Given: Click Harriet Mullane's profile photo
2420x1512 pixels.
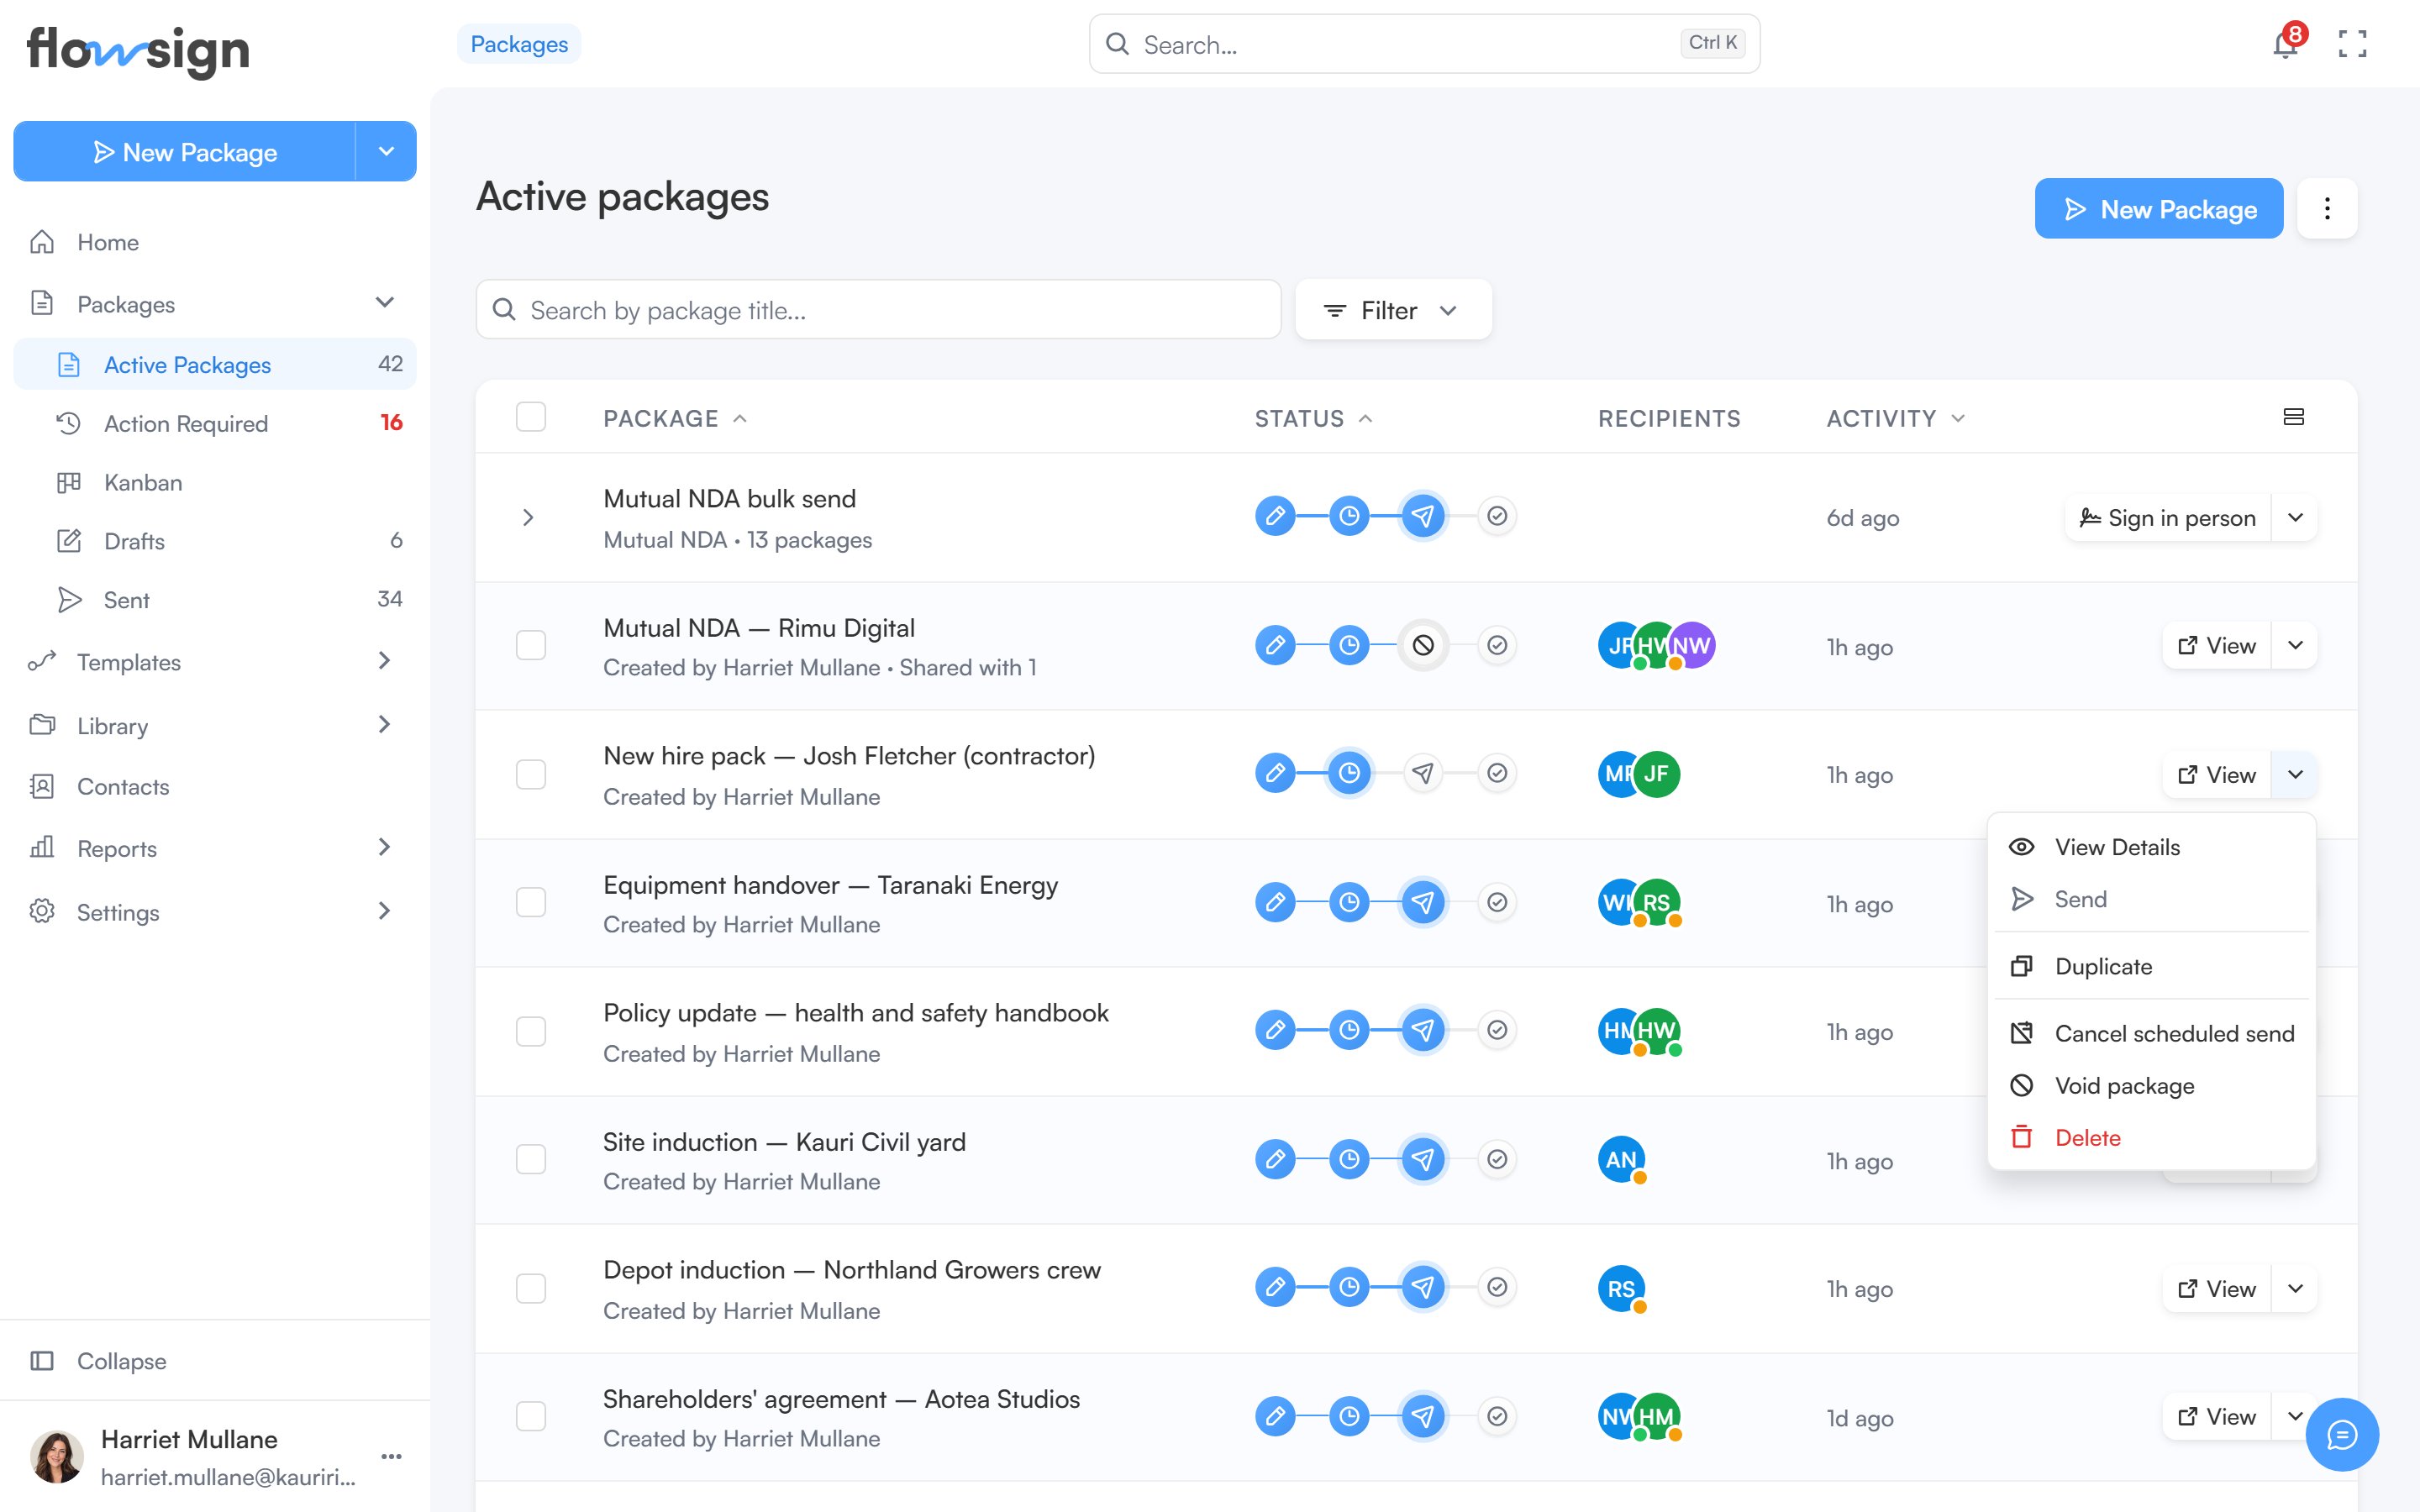Looking at the screenshot, I should (x=57, y=1456).
